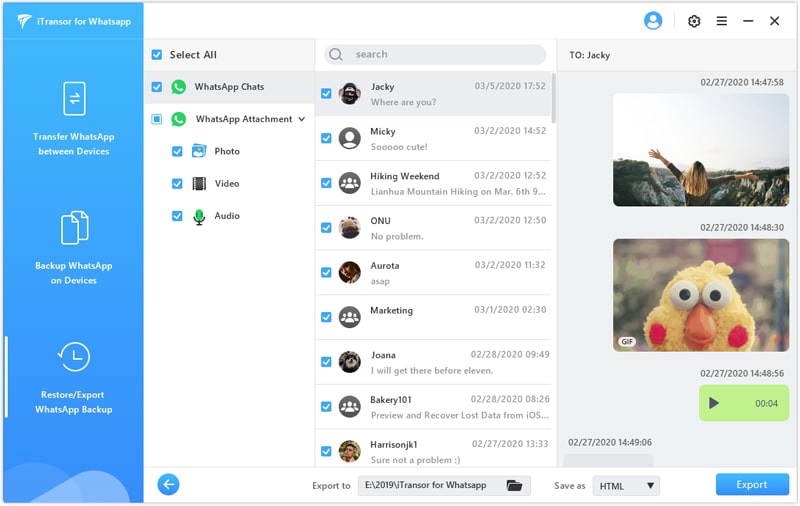Click the Backup WhatsApp on Devices icon
This screenshot has height=506, width=800.
[x=74, y=227]
